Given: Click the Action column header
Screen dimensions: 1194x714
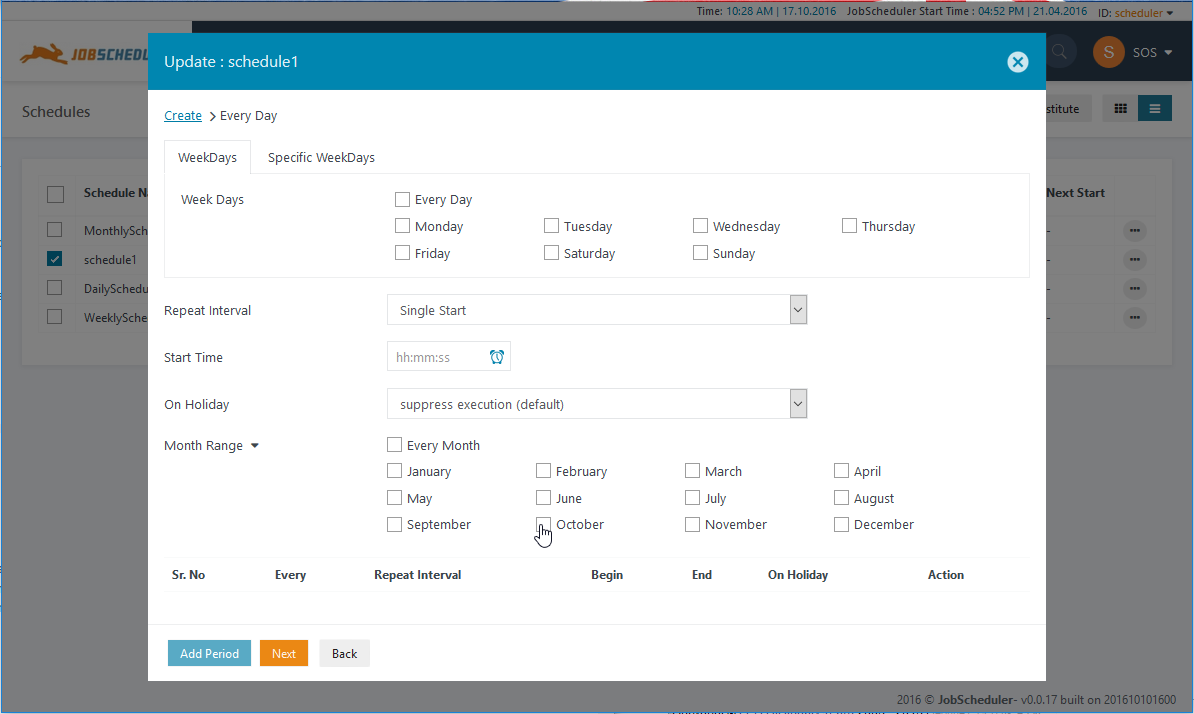Looking at the screenshot, I should (946, 575).
